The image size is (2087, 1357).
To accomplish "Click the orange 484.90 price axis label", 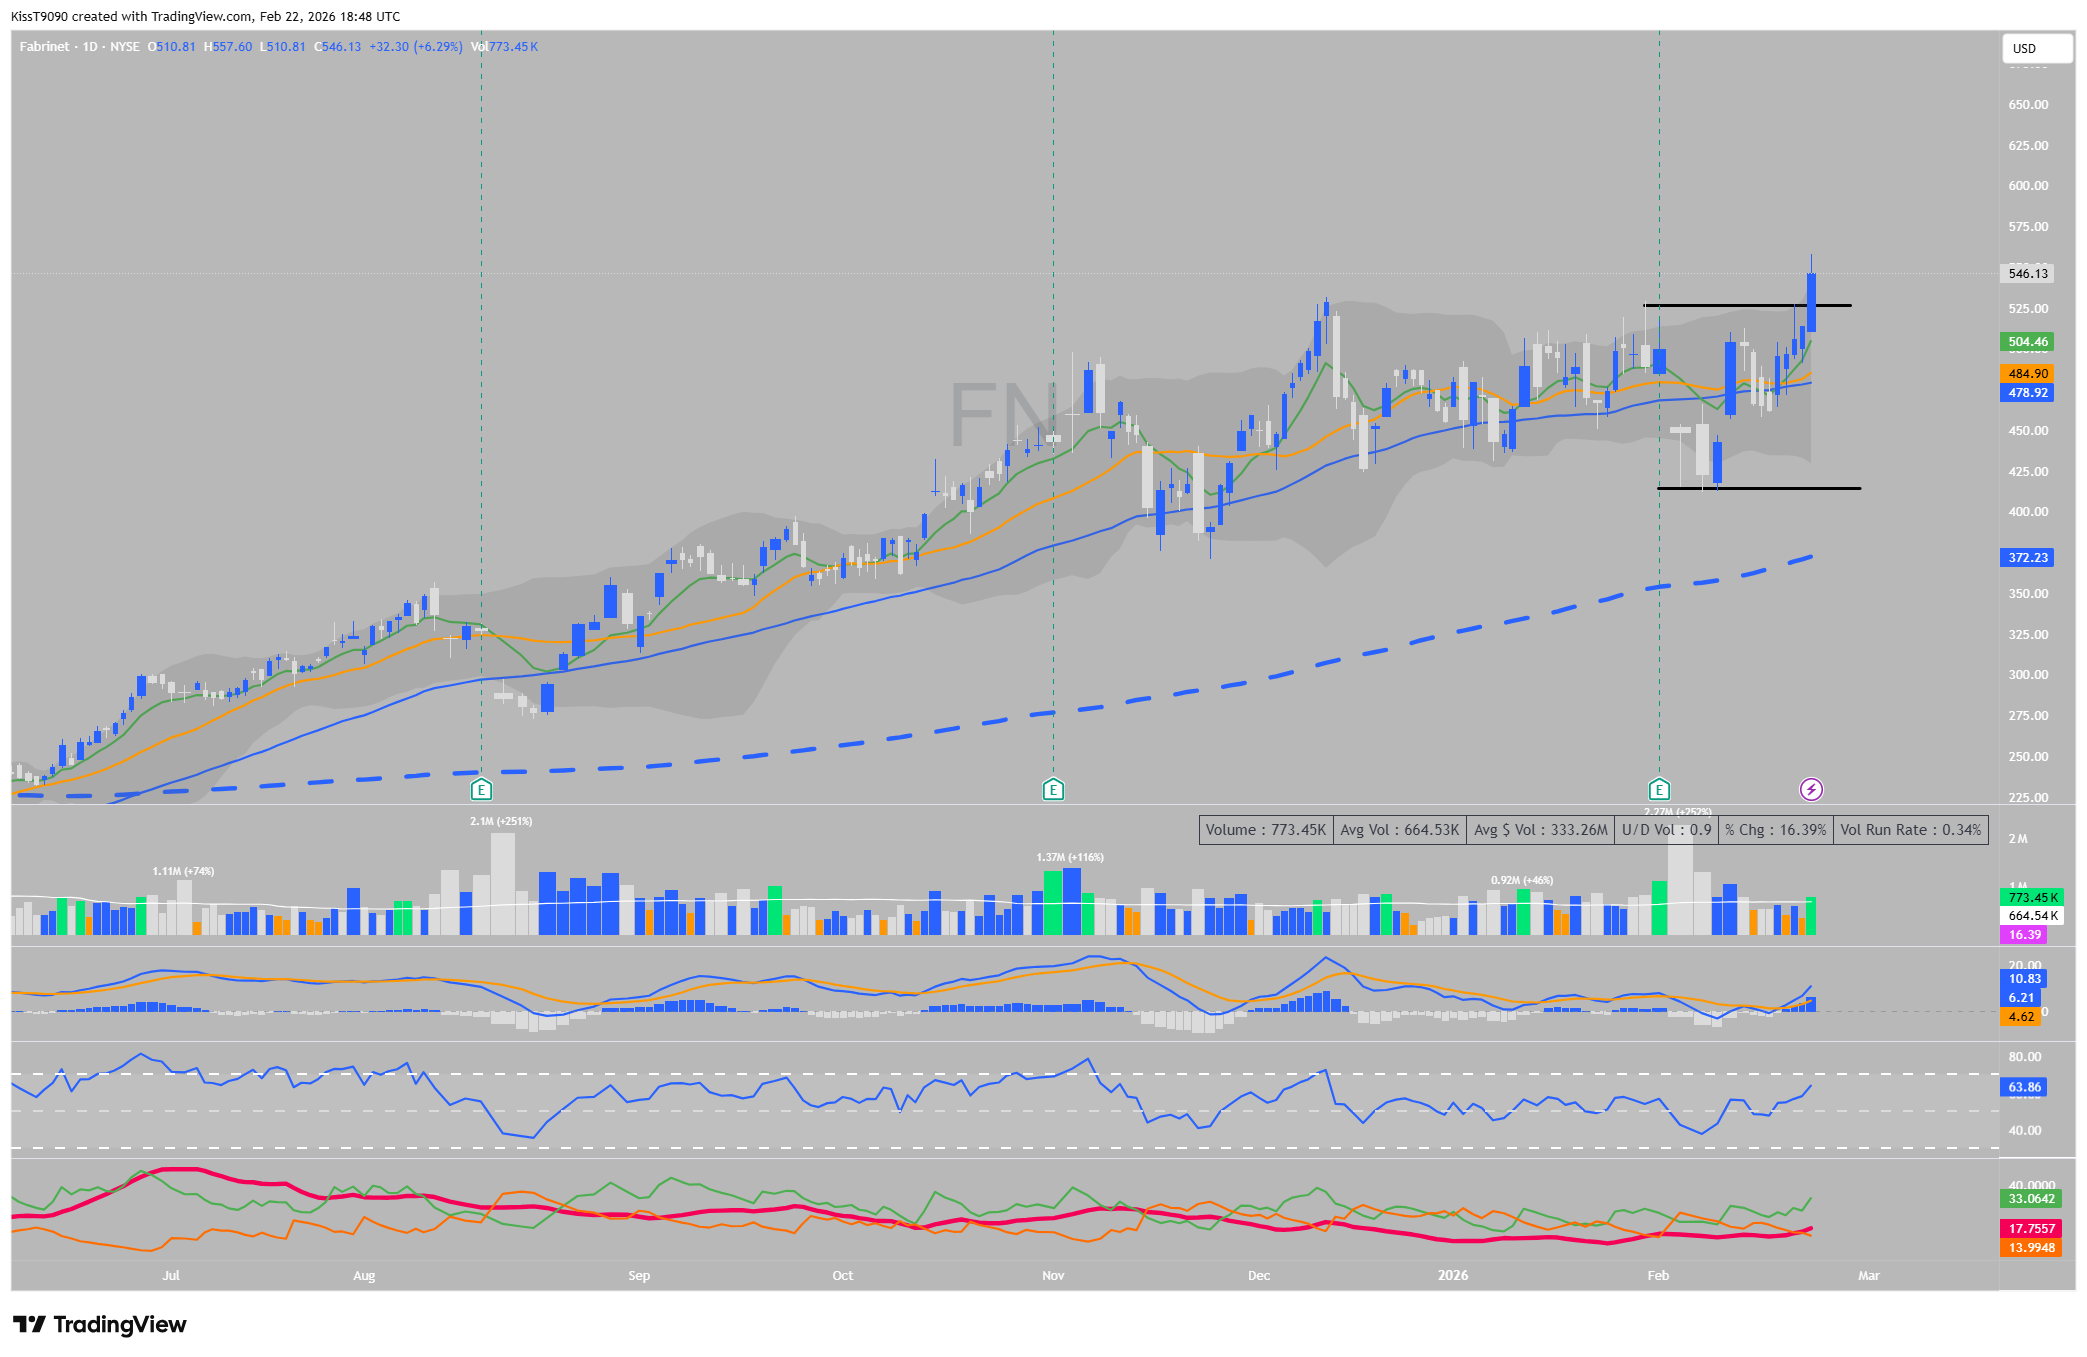I will 2028,373.
